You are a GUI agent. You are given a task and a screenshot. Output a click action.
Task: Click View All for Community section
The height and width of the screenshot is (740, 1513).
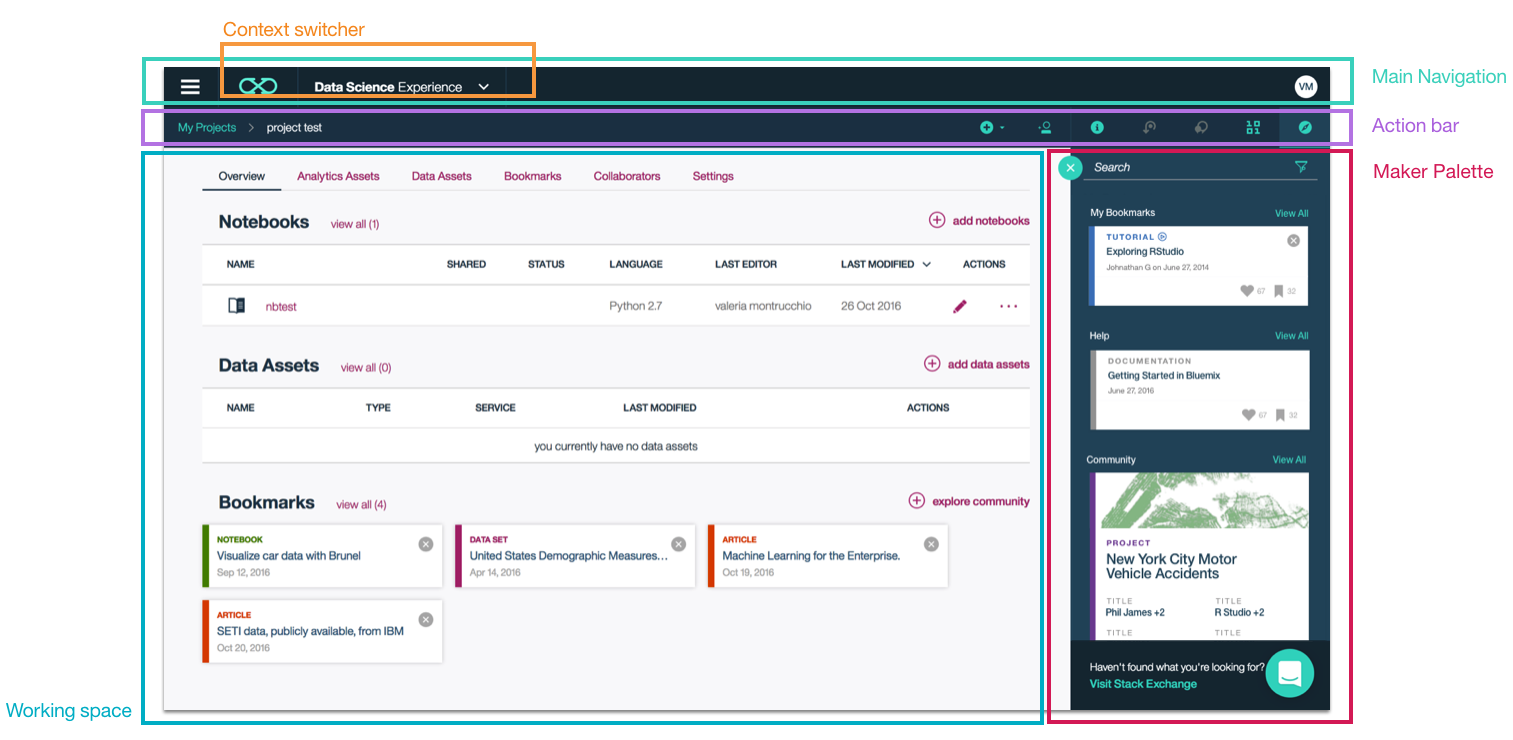1289,460
